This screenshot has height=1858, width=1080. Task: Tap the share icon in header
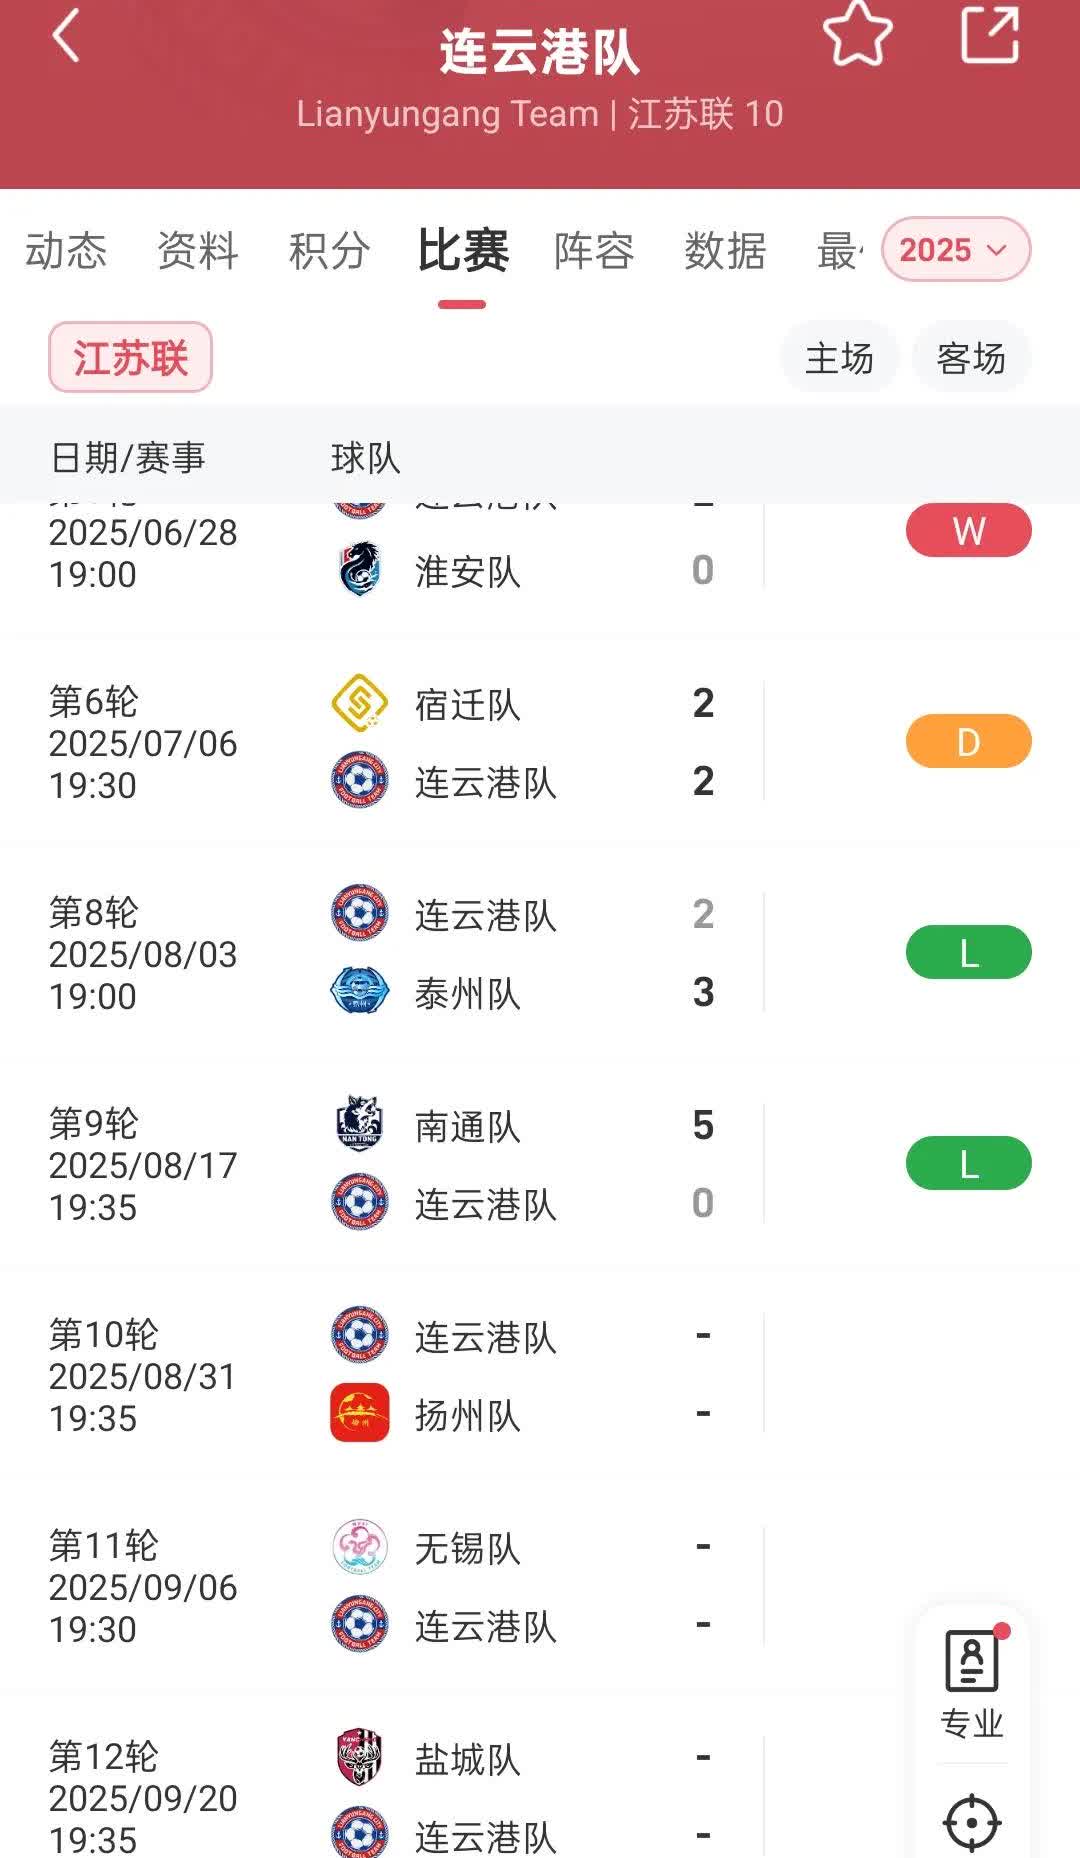coord(989,35)
